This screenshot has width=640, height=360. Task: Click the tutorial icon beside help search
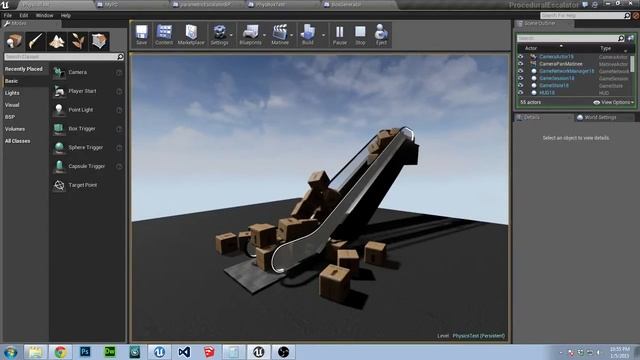click(x=636, y=16)
